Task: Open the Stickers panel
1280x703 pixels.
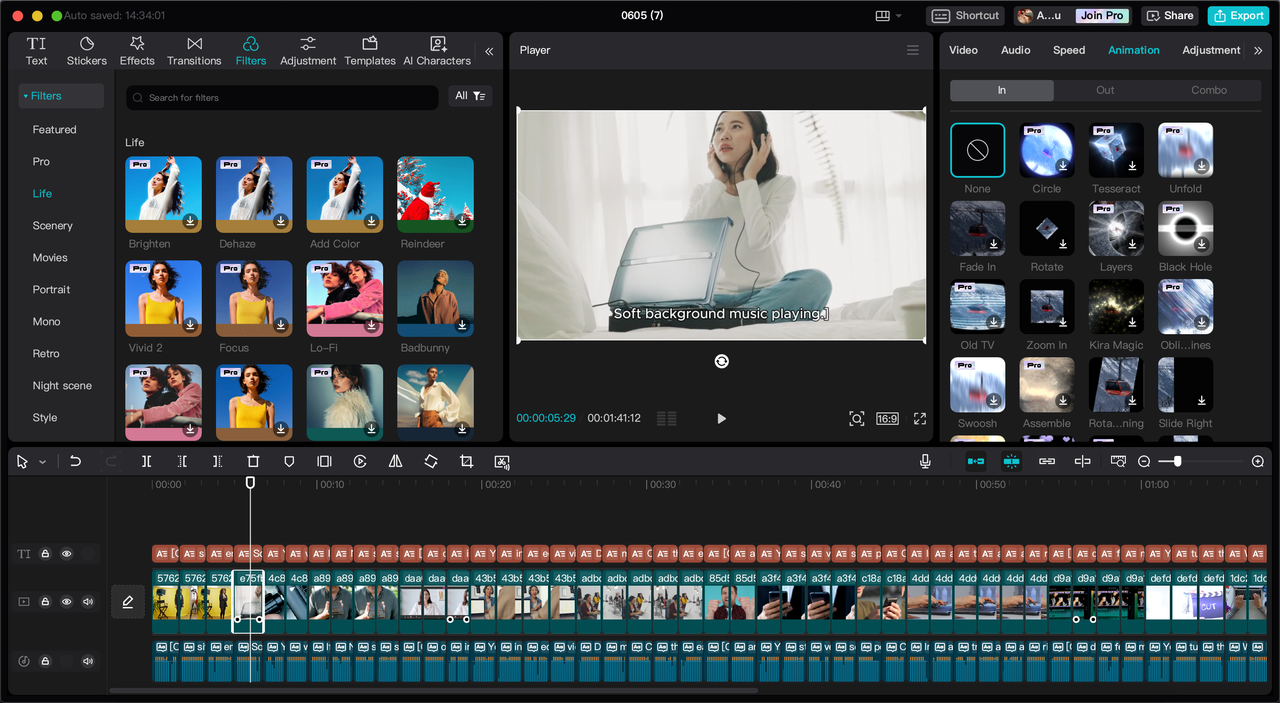Action: pos(87,51)
